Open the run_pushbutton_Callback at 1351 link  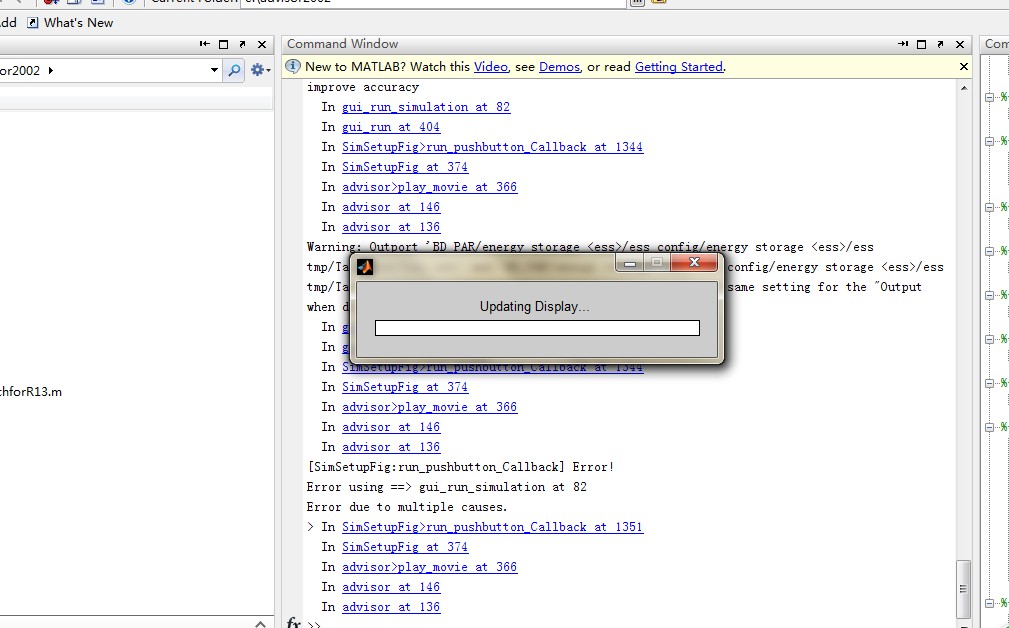(x=492, y=528)
